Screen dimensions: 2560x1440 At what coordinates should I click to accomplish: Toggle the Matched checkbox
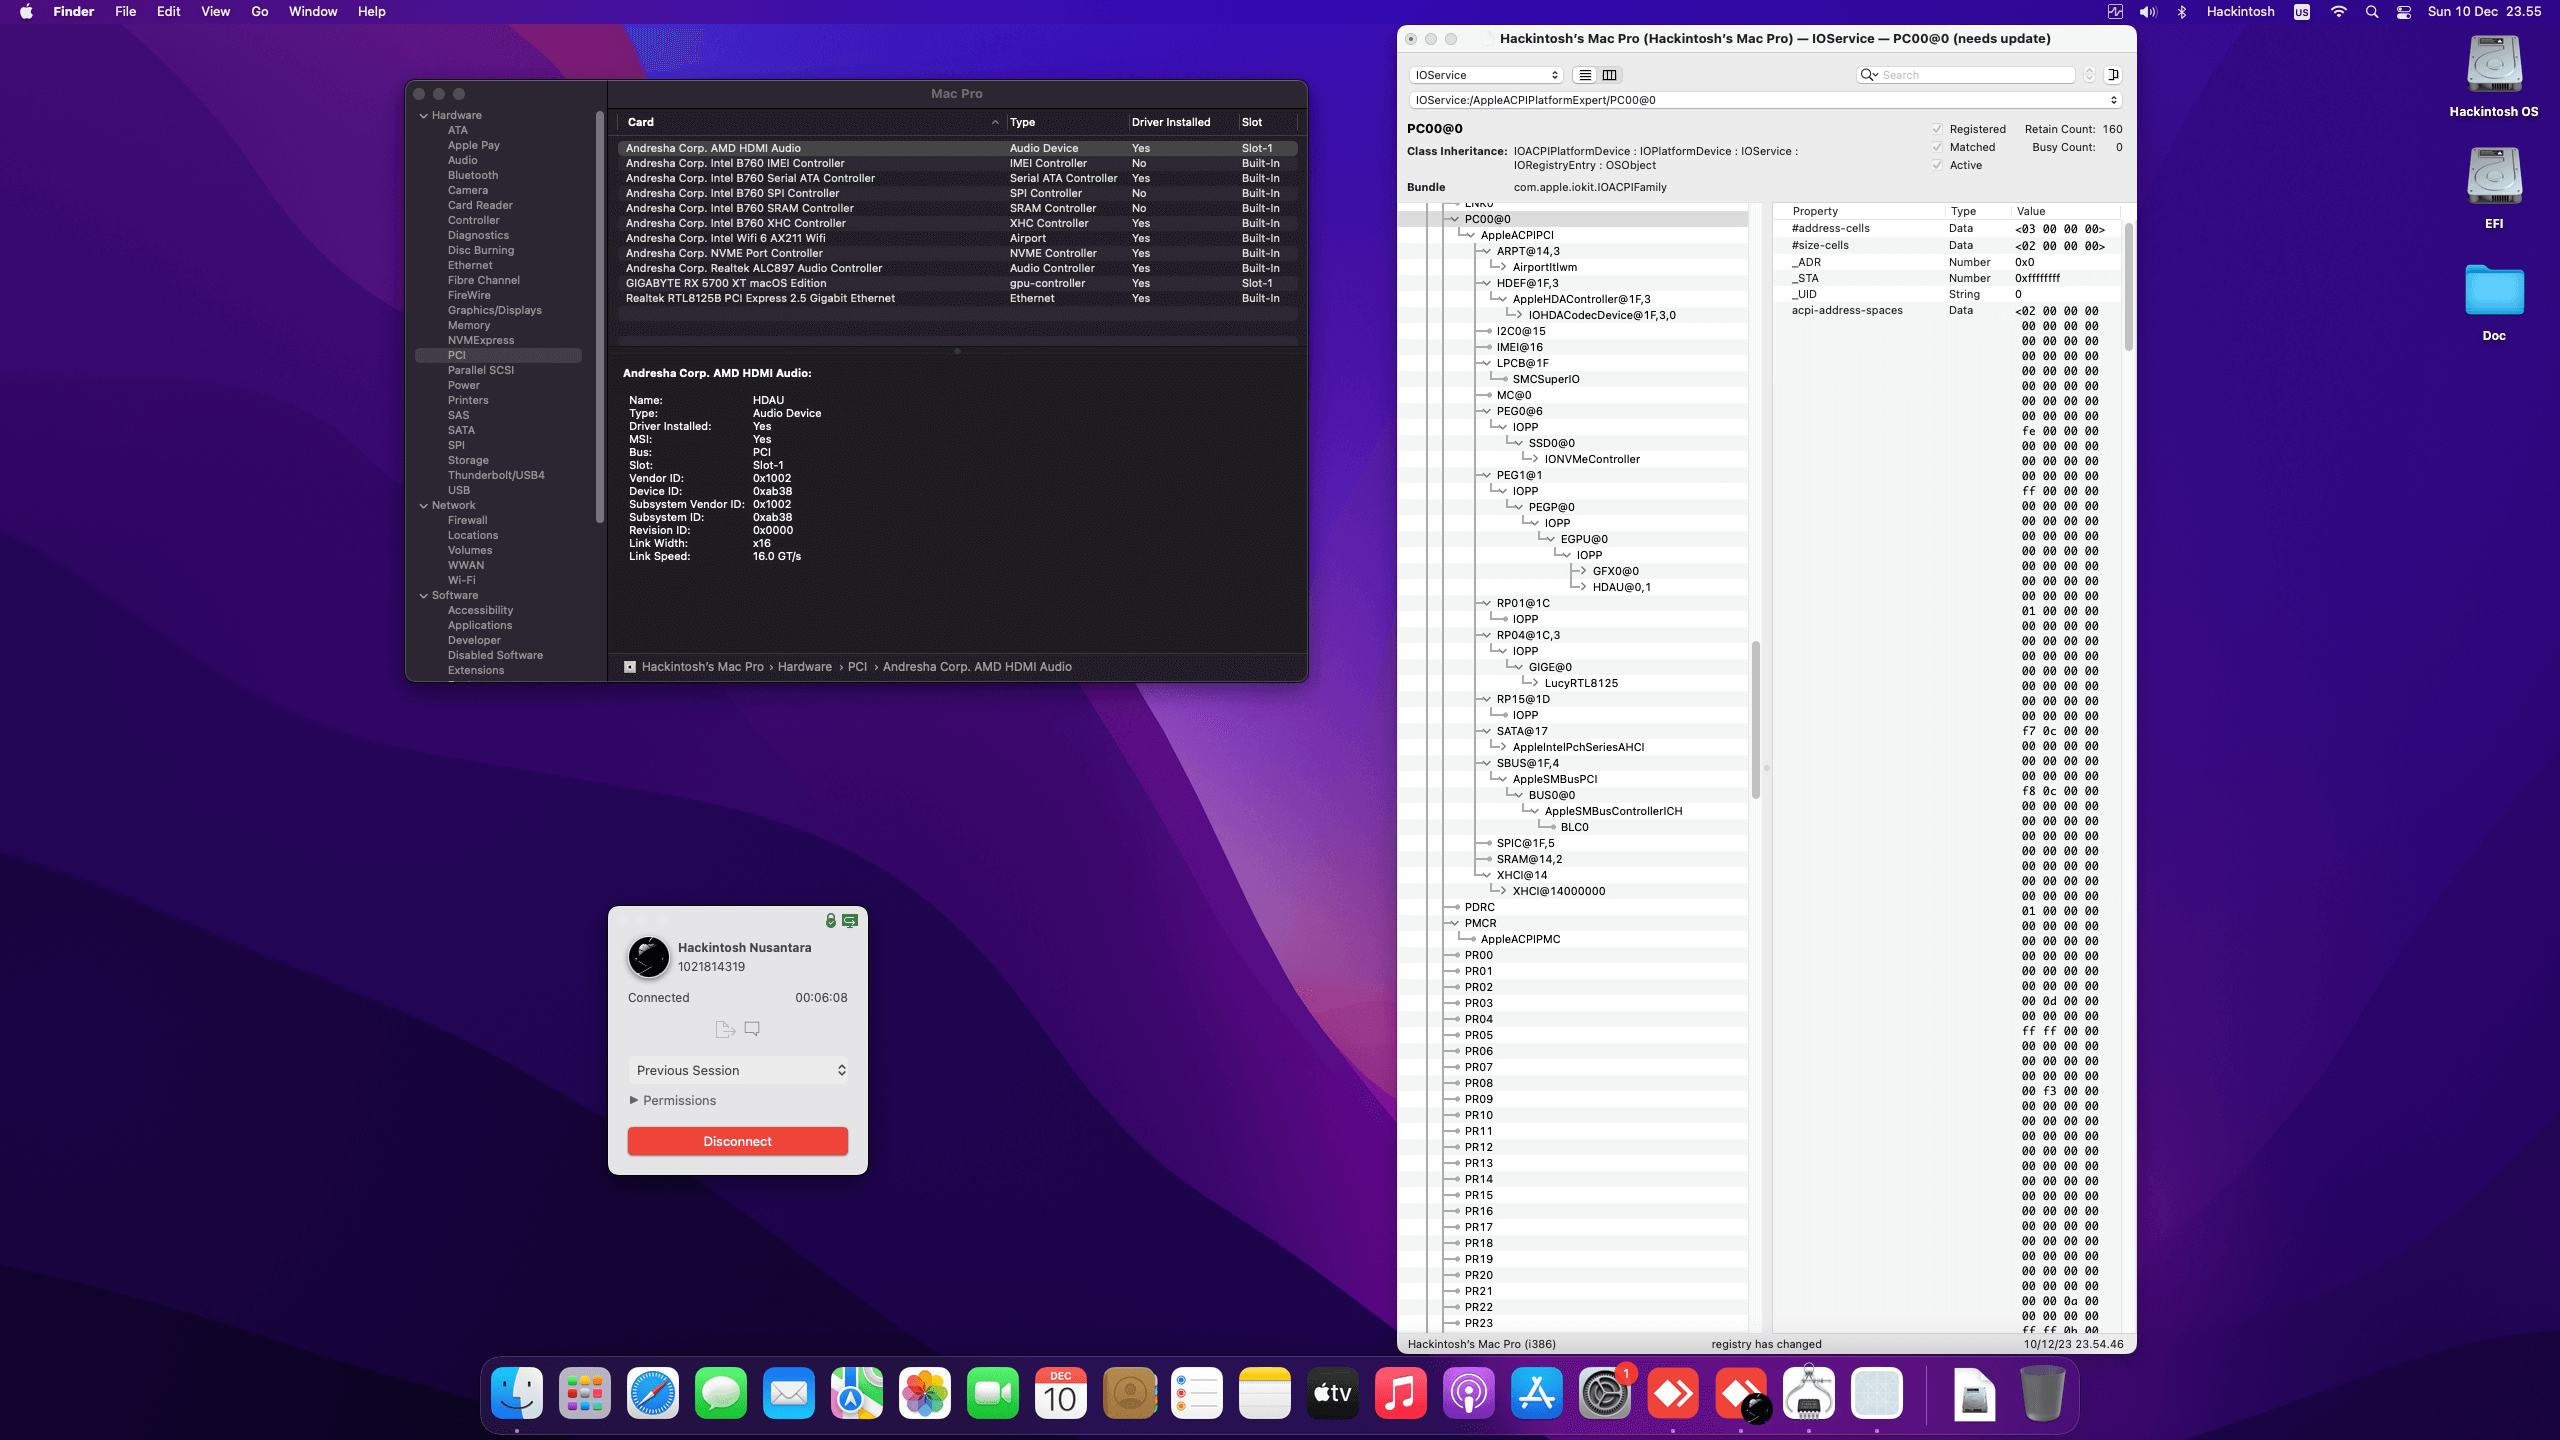coord(1937,147)
